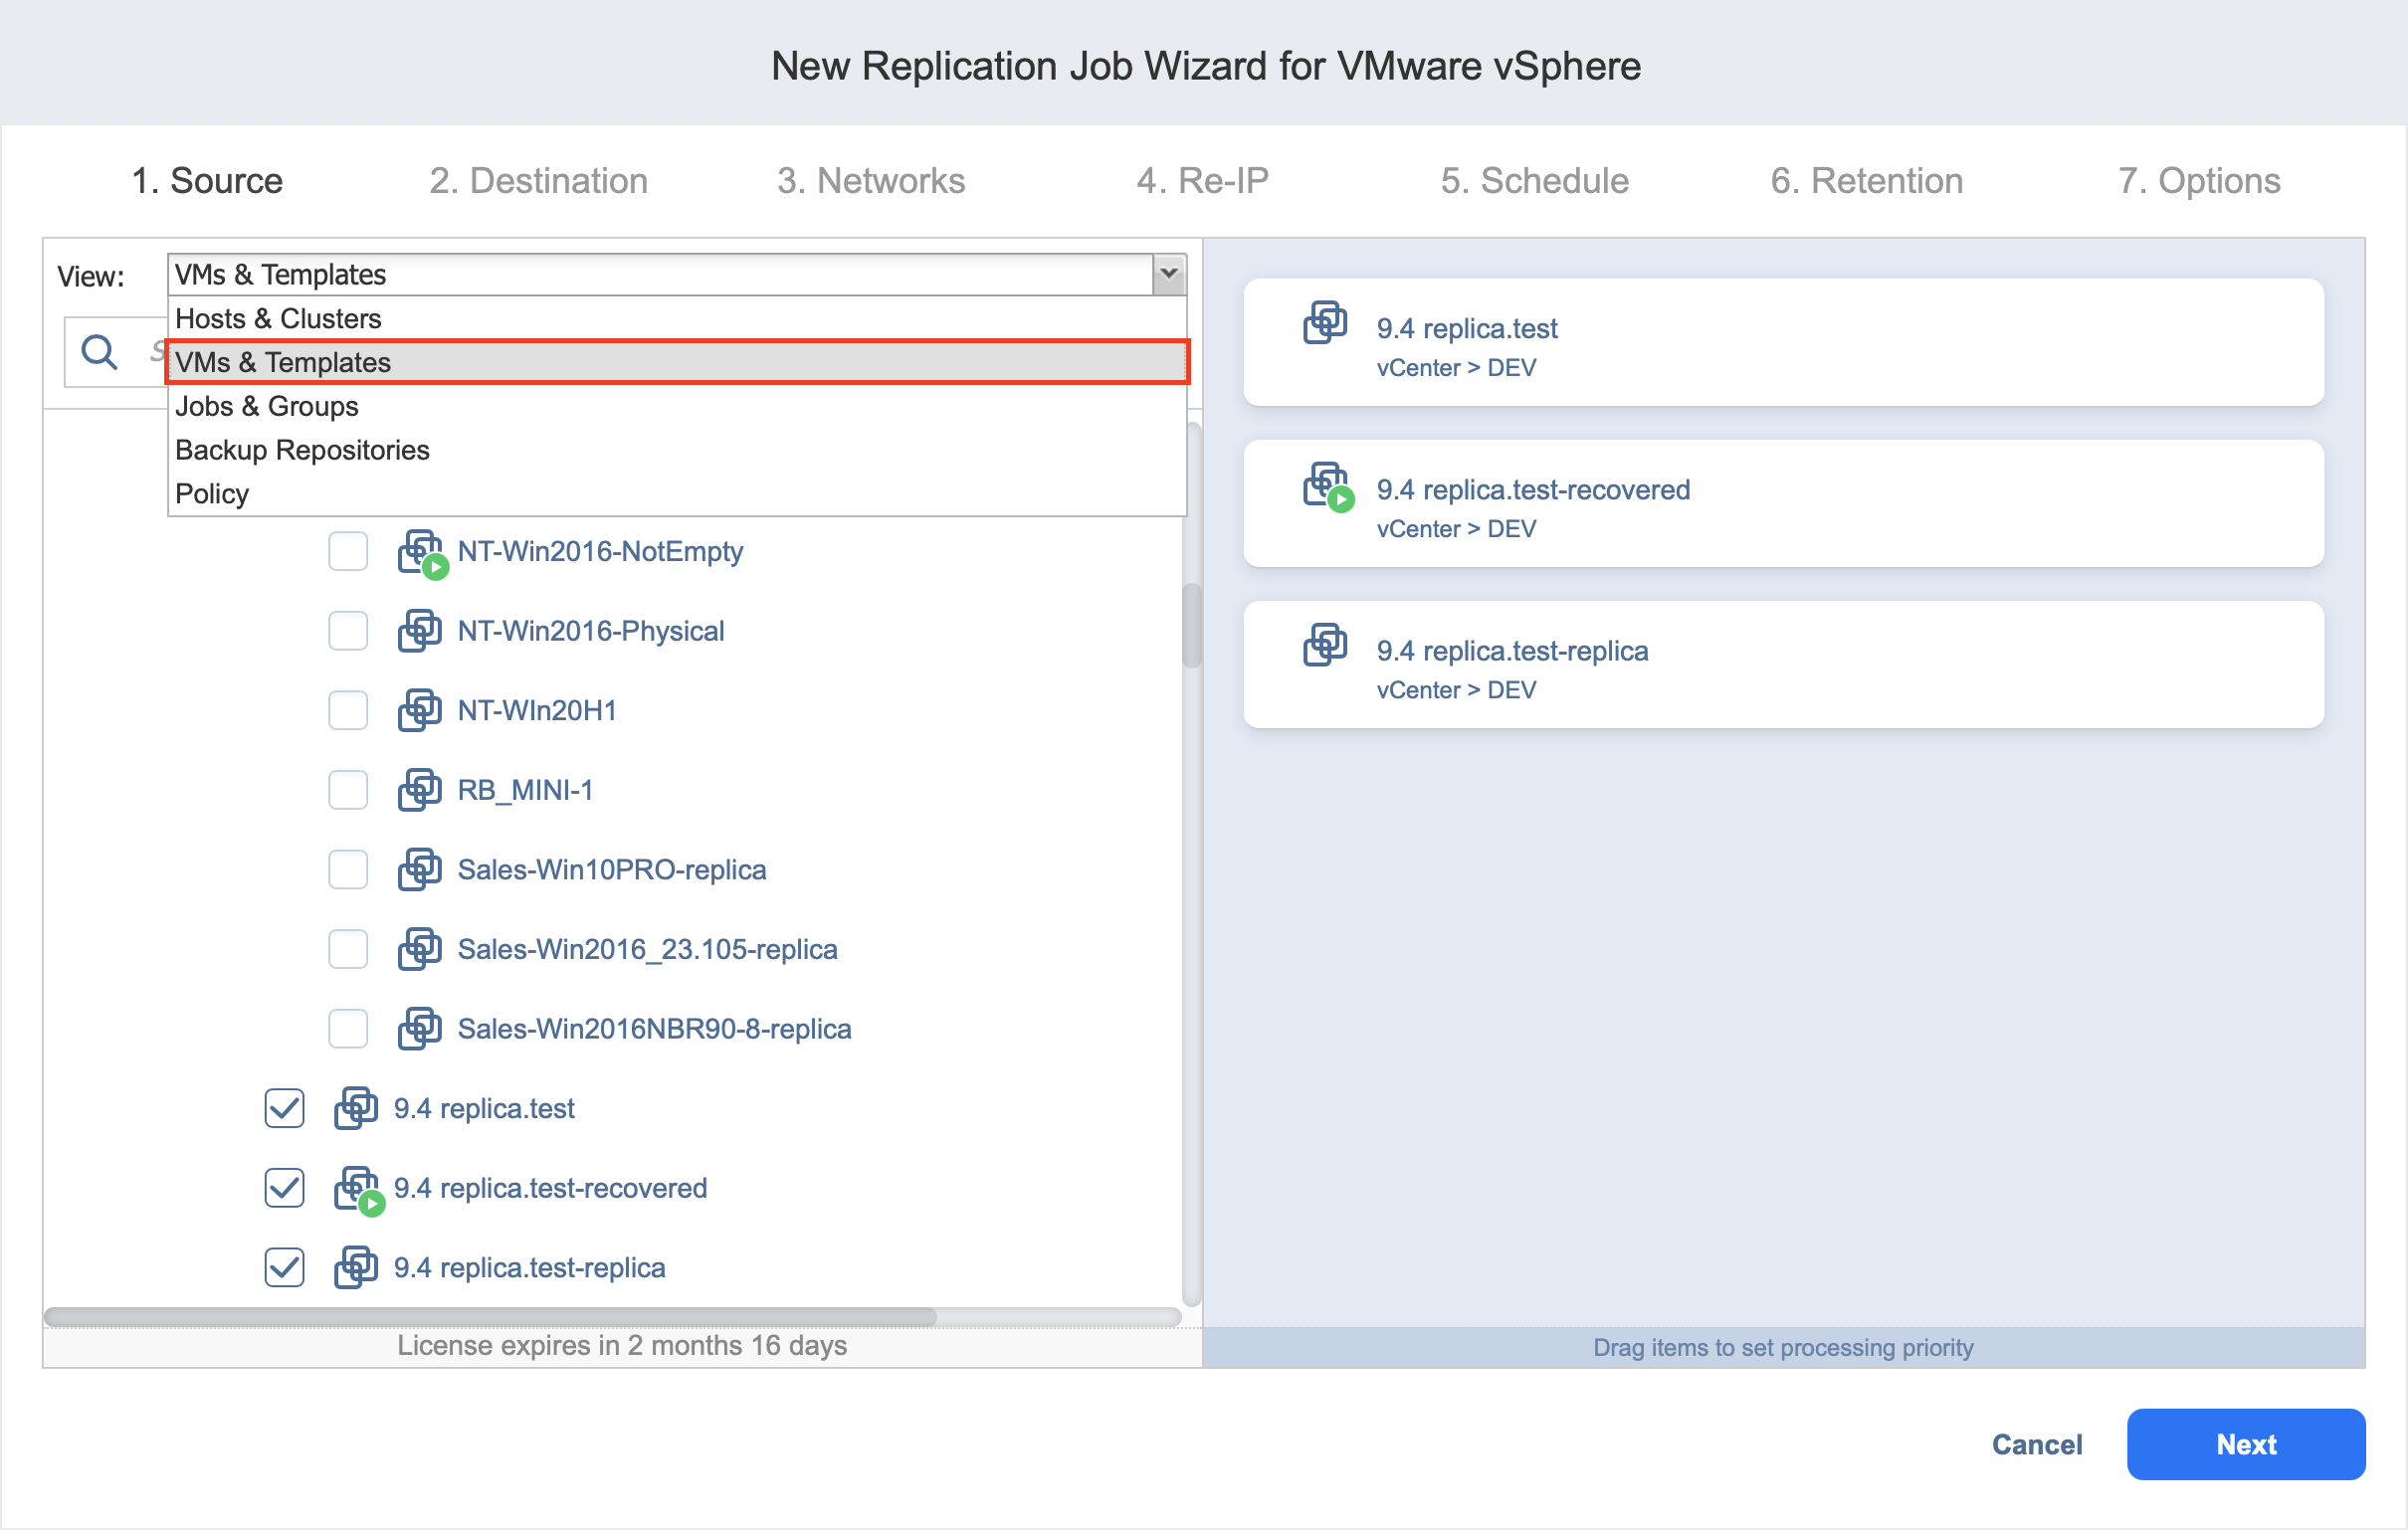Click 'License expires in 2 months 16 days' text
2408x1530 pixels.
point(622,1347)
